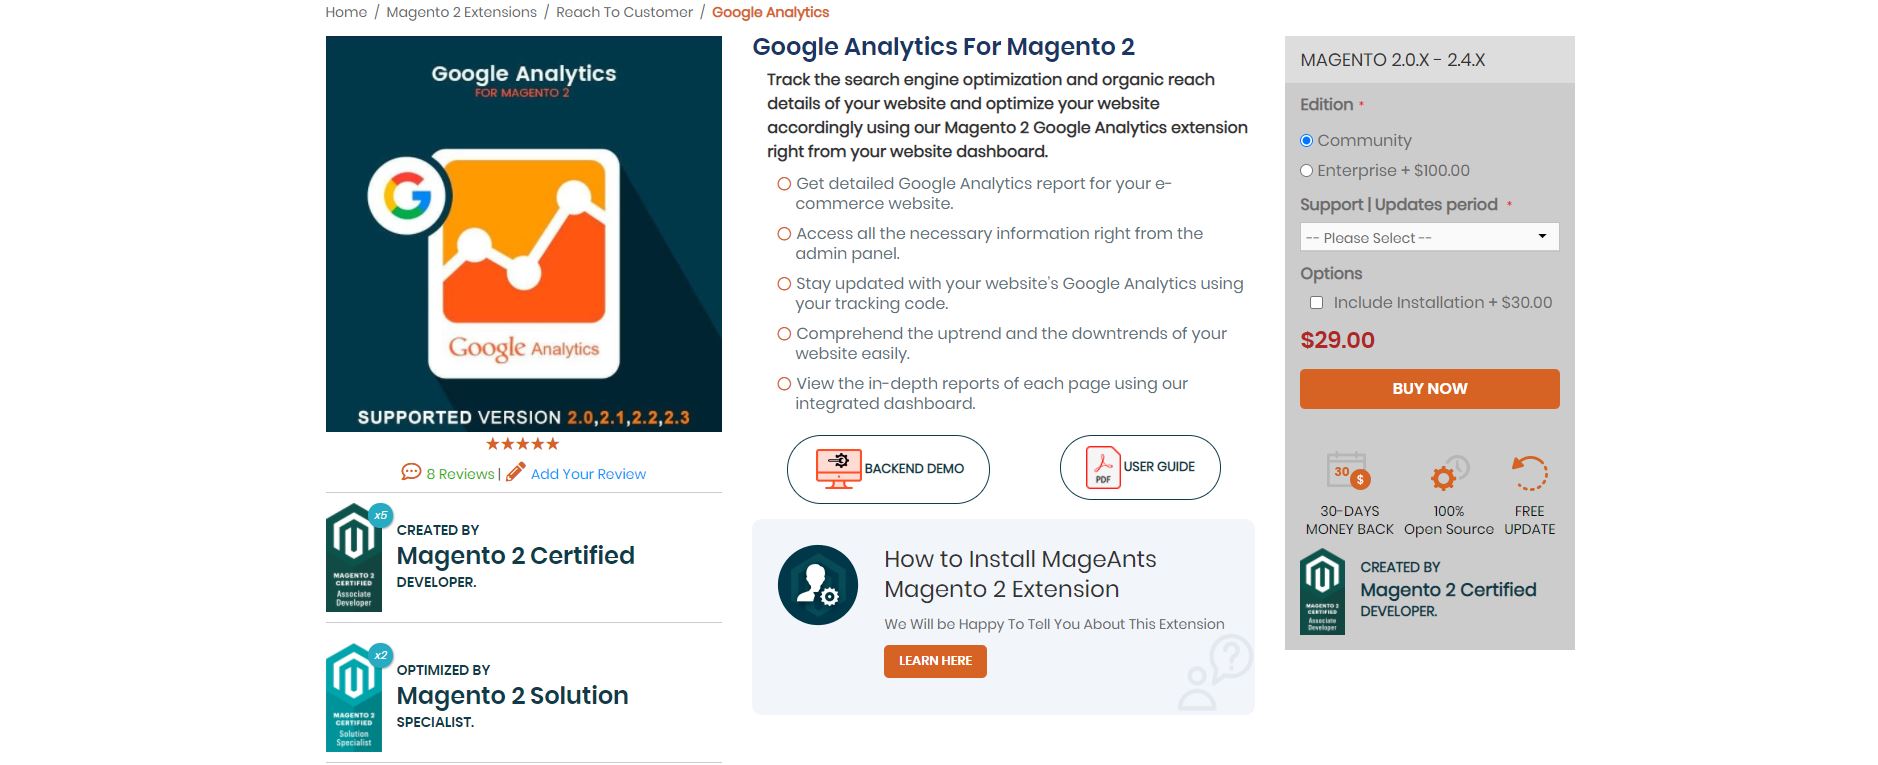Click 'Get detailed Google Analytics report' bullet
Viewport: 1878px width, 765px height.
coord(983,193)
